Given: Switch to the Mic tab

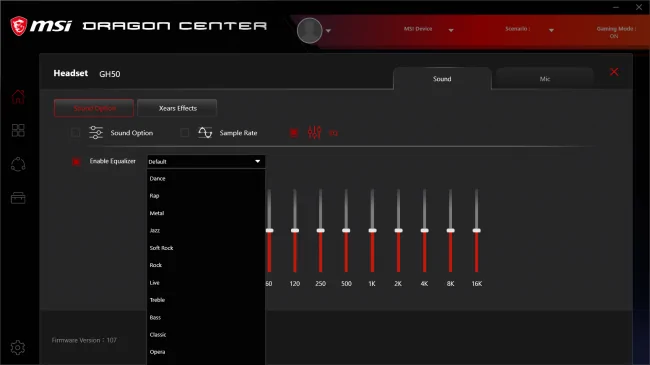Looking at the screenshot, I should [545, 79].
